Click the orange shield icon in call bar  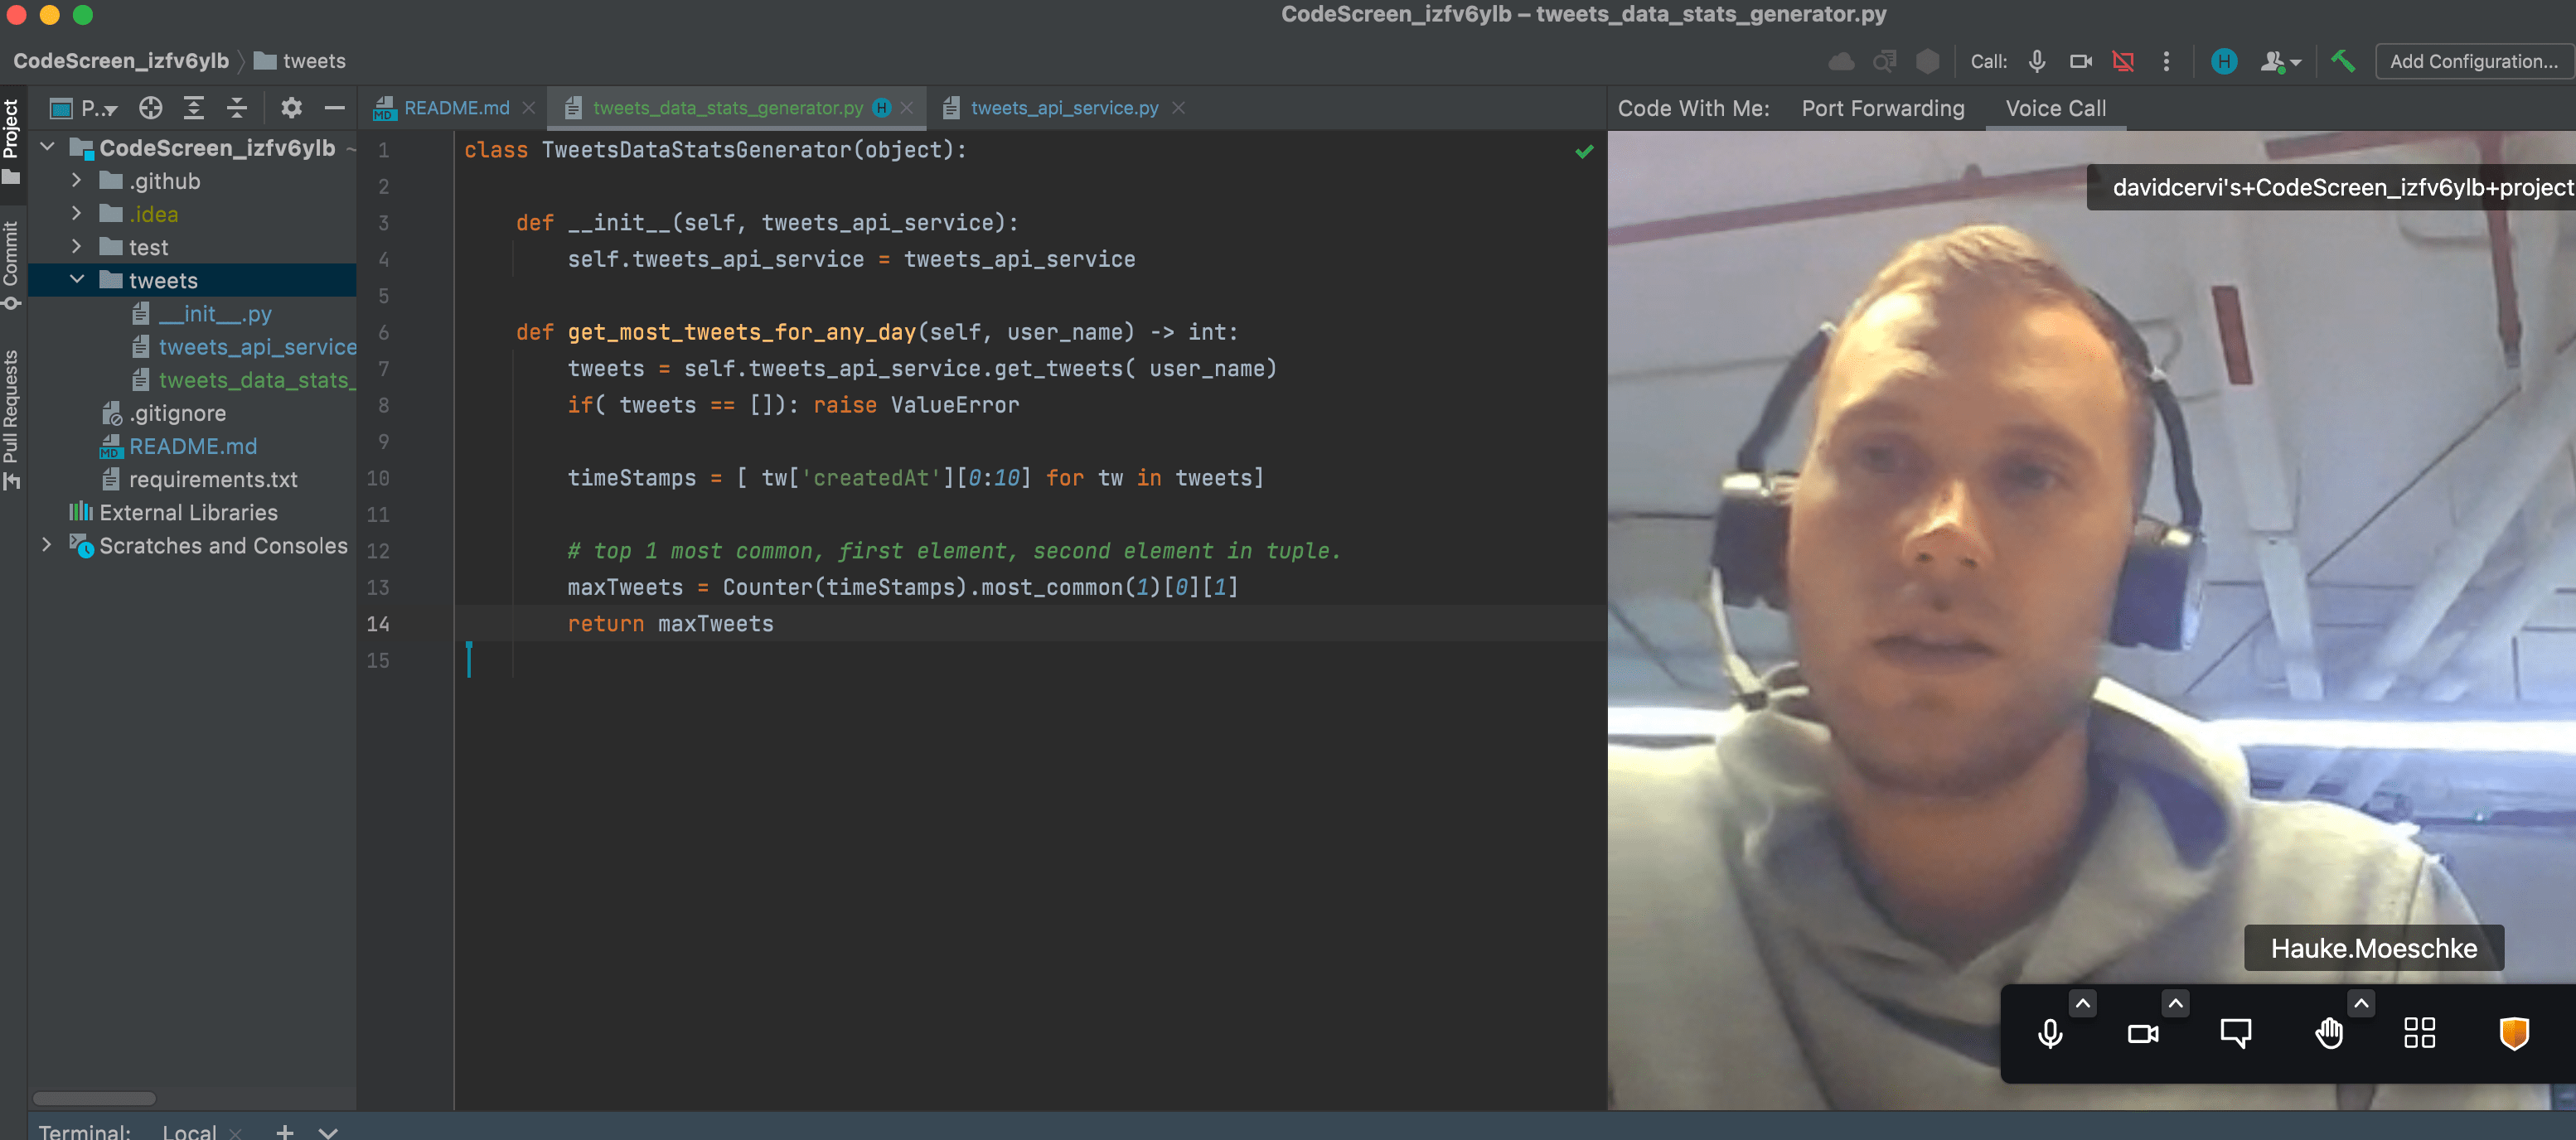pyautogui.click(x=2513, y=1033)
